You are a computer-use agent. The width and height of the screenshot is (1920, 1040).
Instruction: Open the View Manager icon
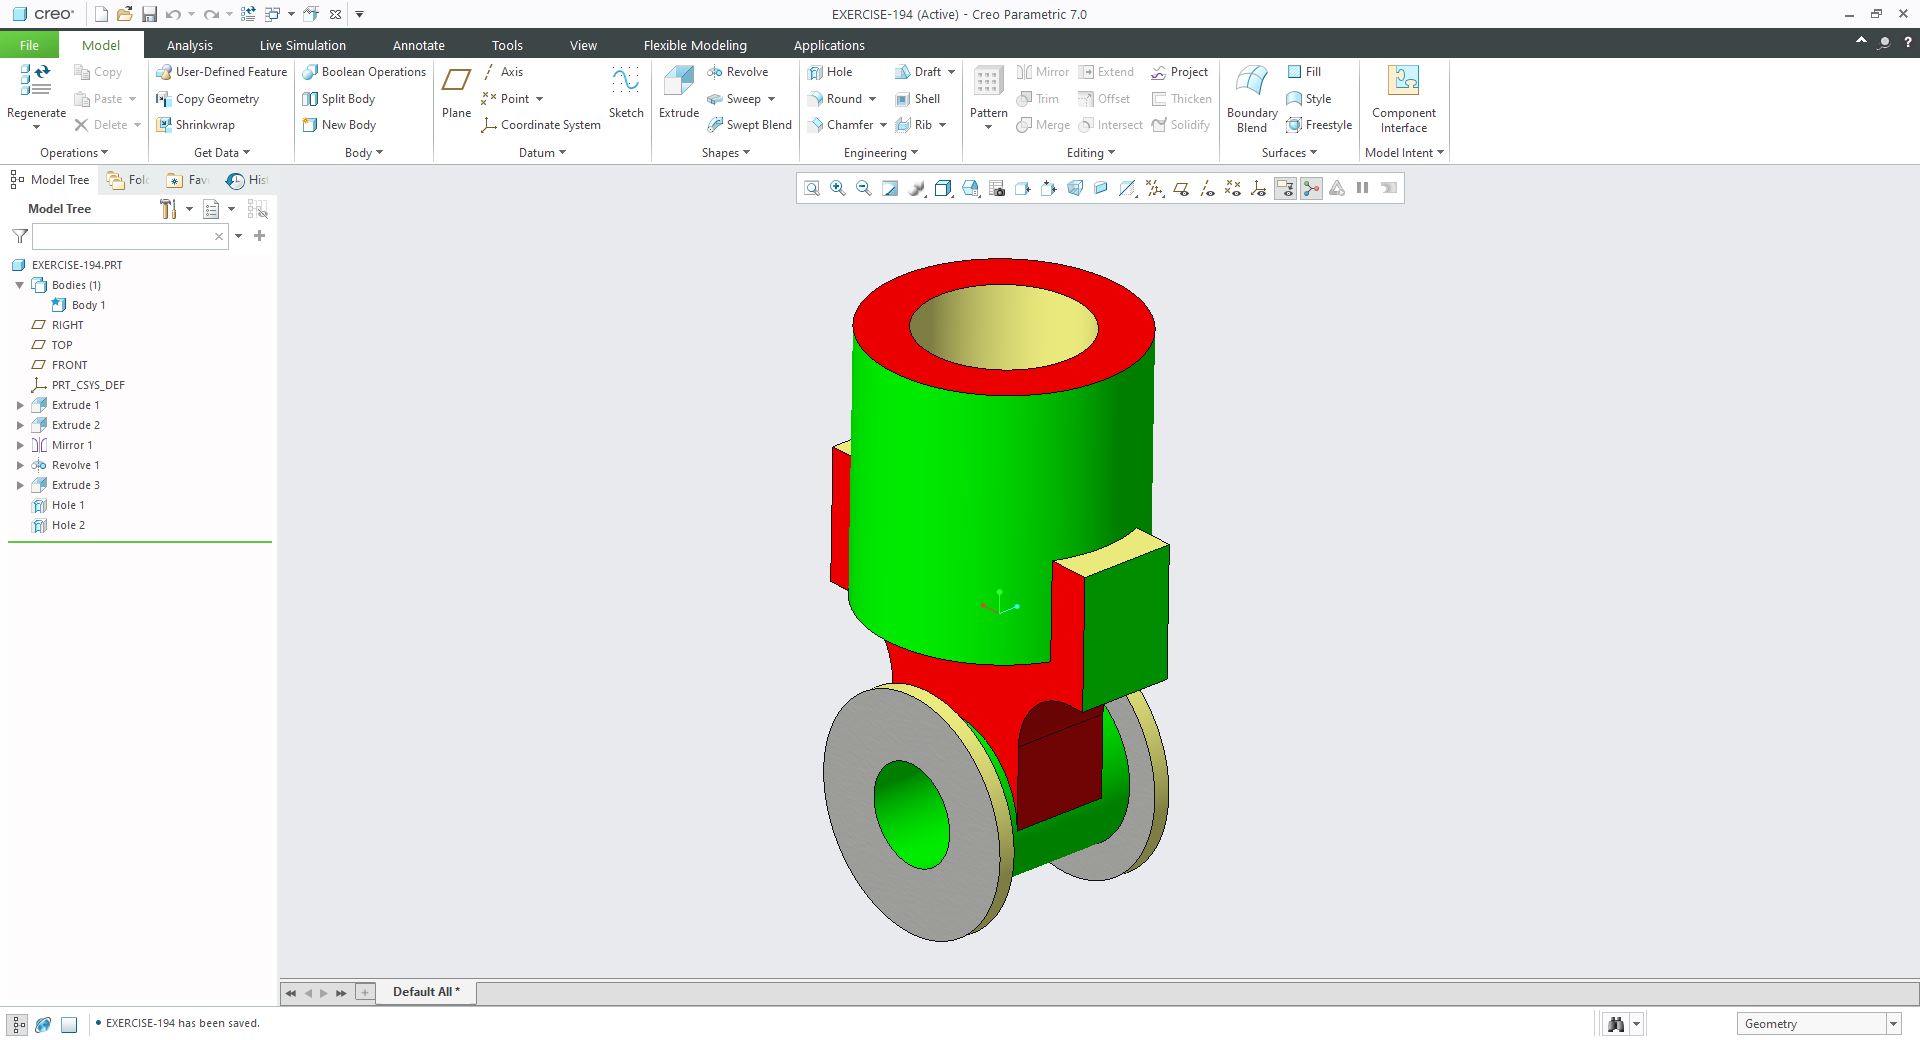click(997, 188)
